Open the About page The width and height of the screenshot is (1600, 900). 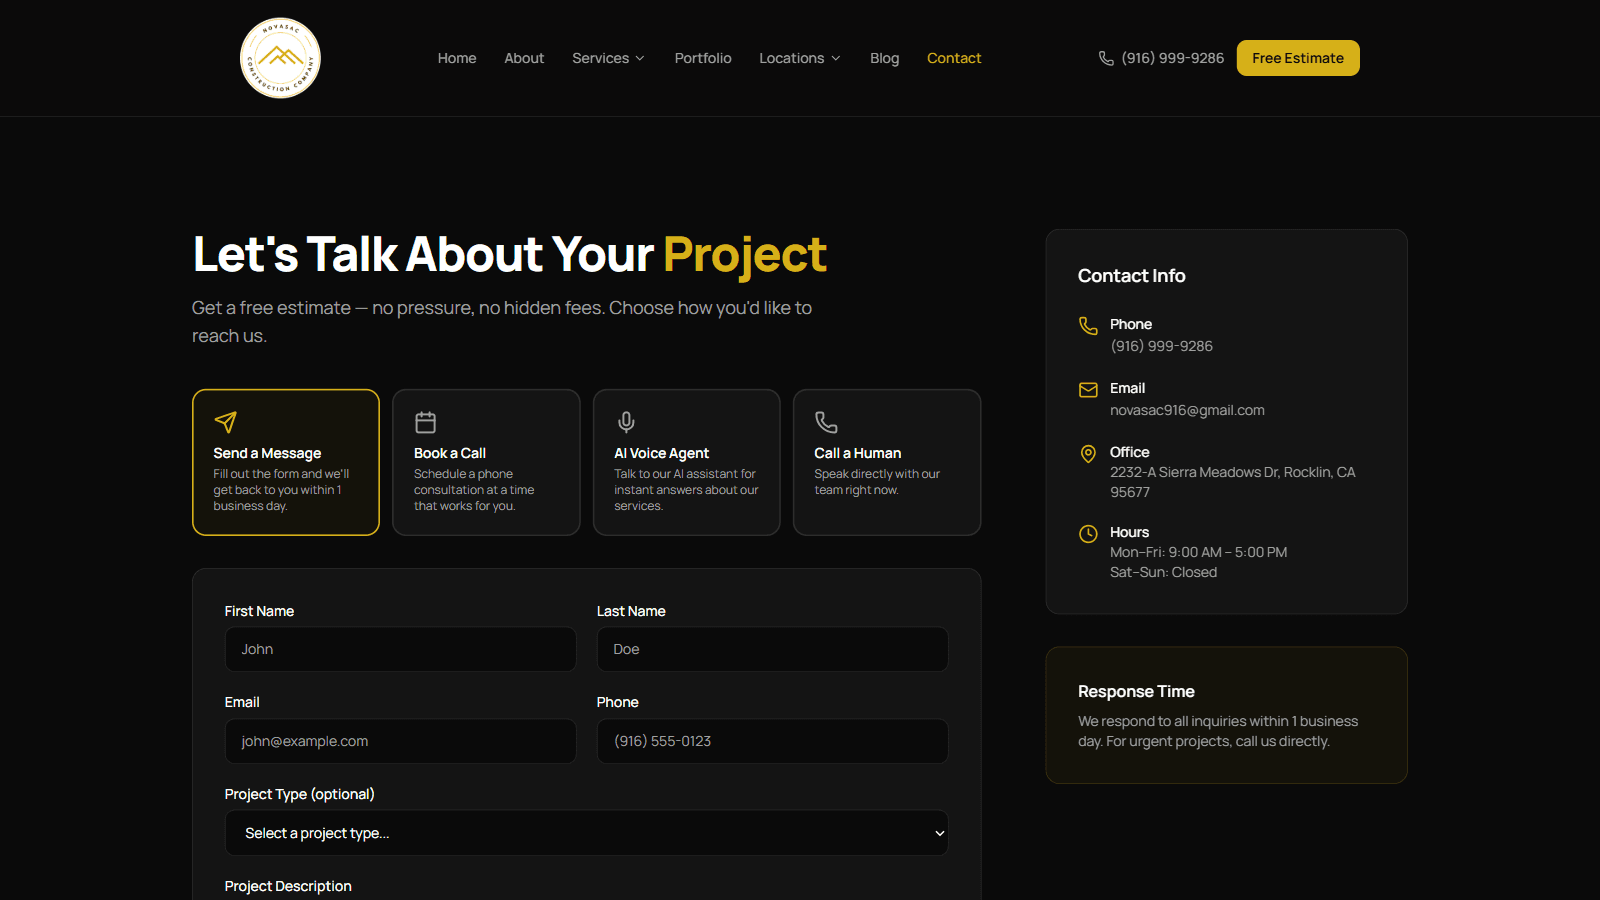coord(524,58)
